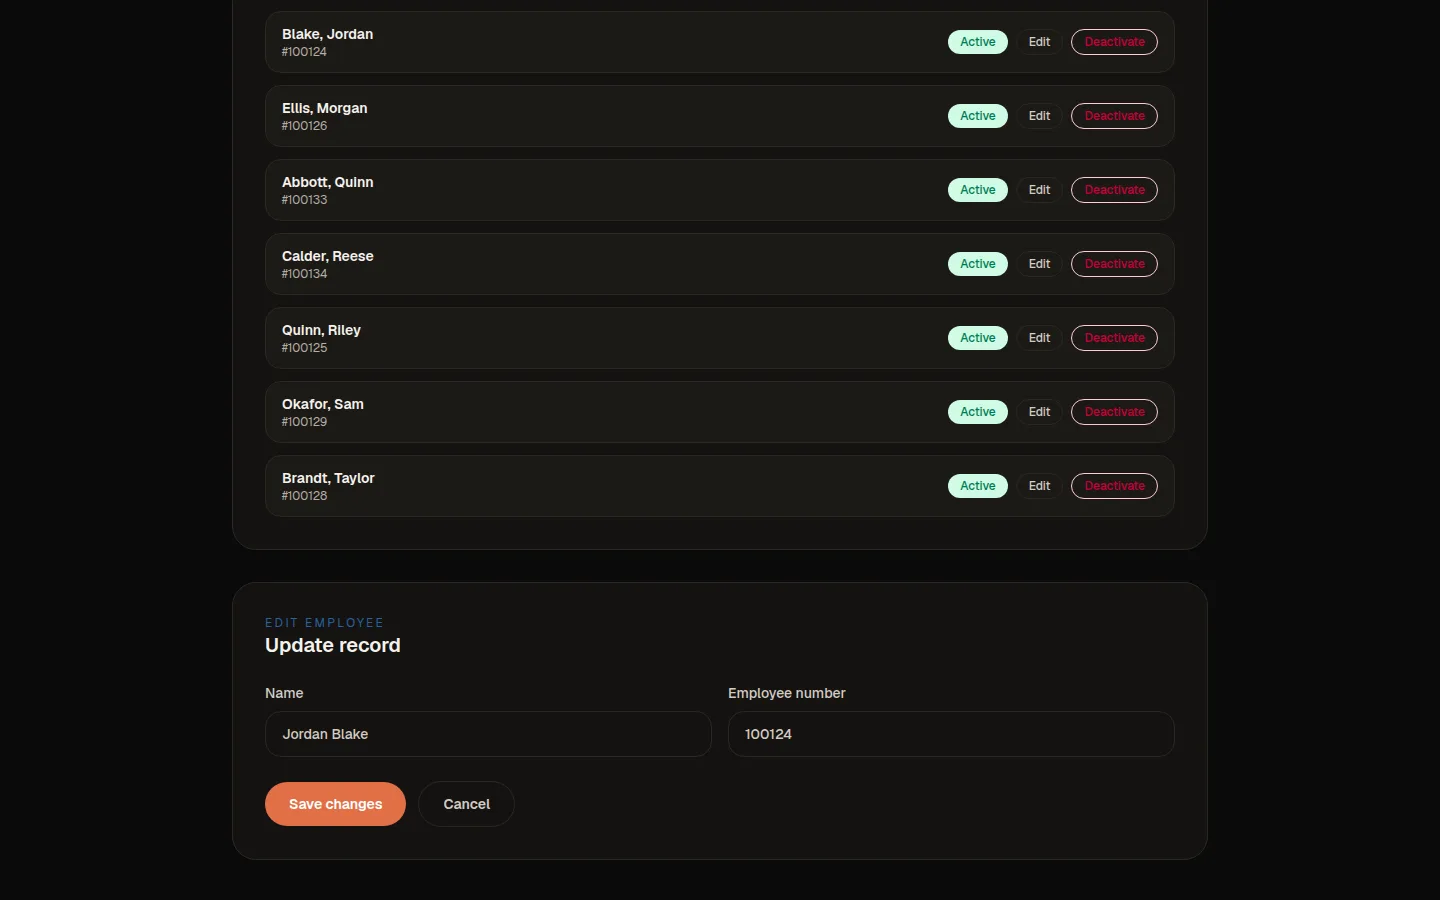The height and width of the screenshot is (900, 1440).
Task: Deactivate Quinn, Riley
Action: [x=1114, y=338]
